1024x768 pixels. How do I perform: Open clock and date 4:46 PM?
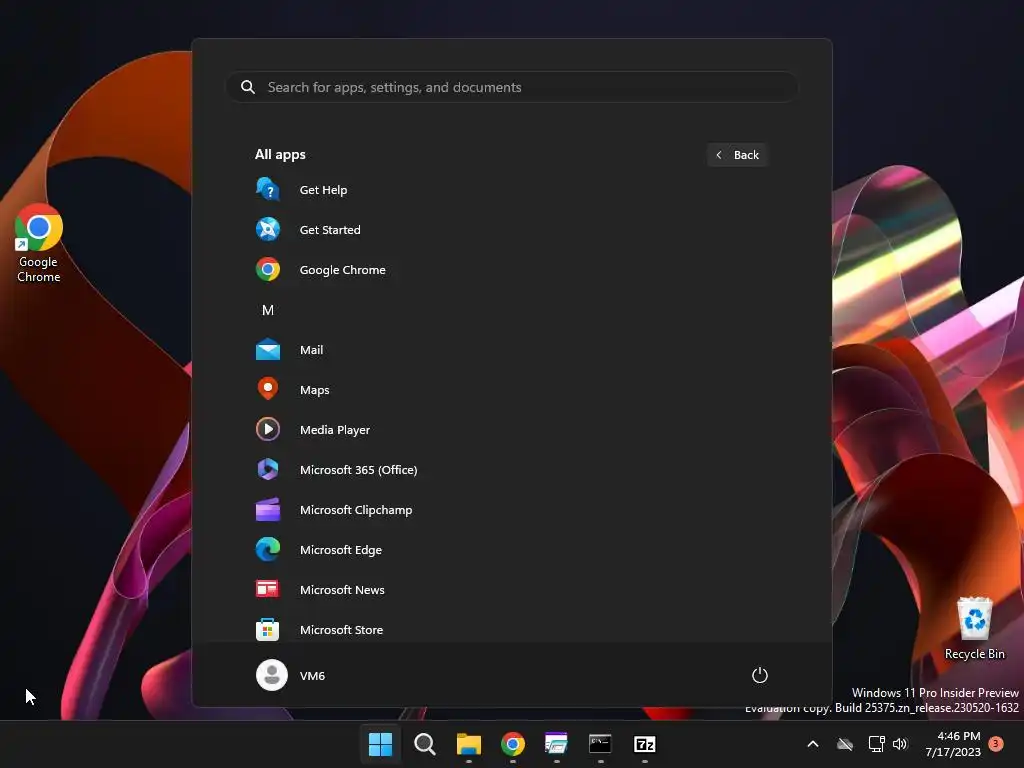click(x=953, y=744)
